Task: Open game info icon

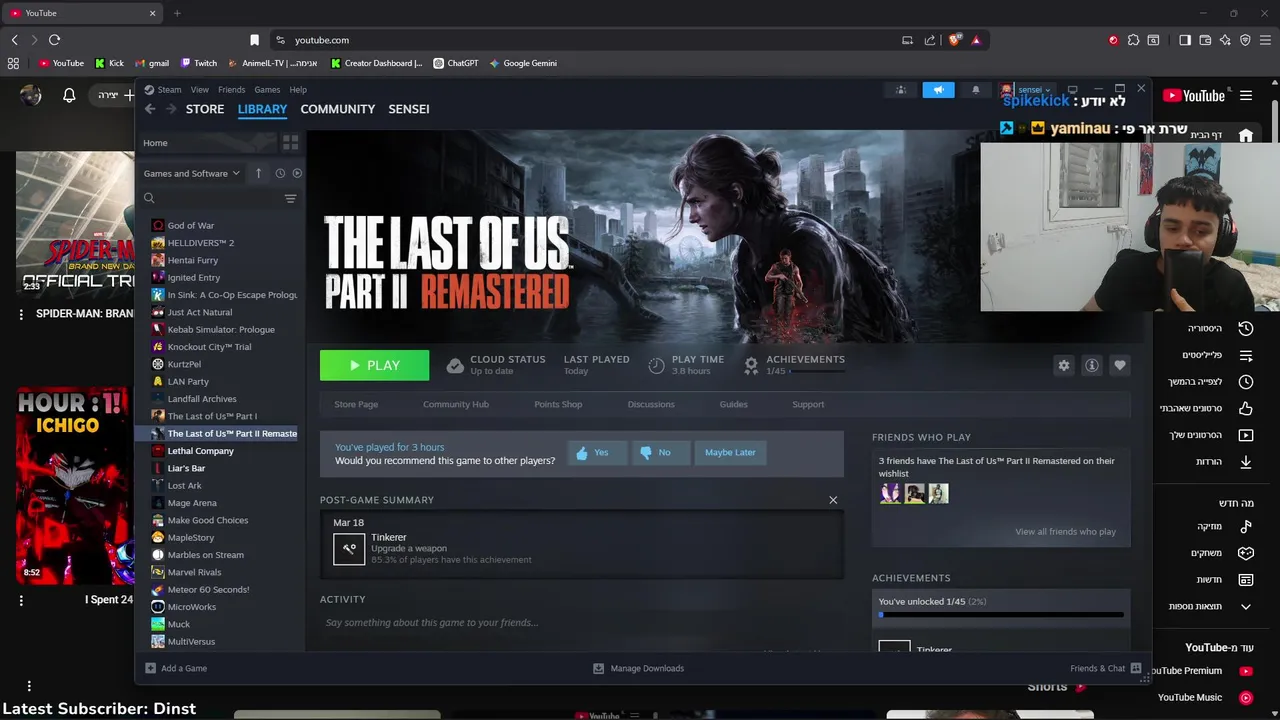Action: coord(1092,366)
